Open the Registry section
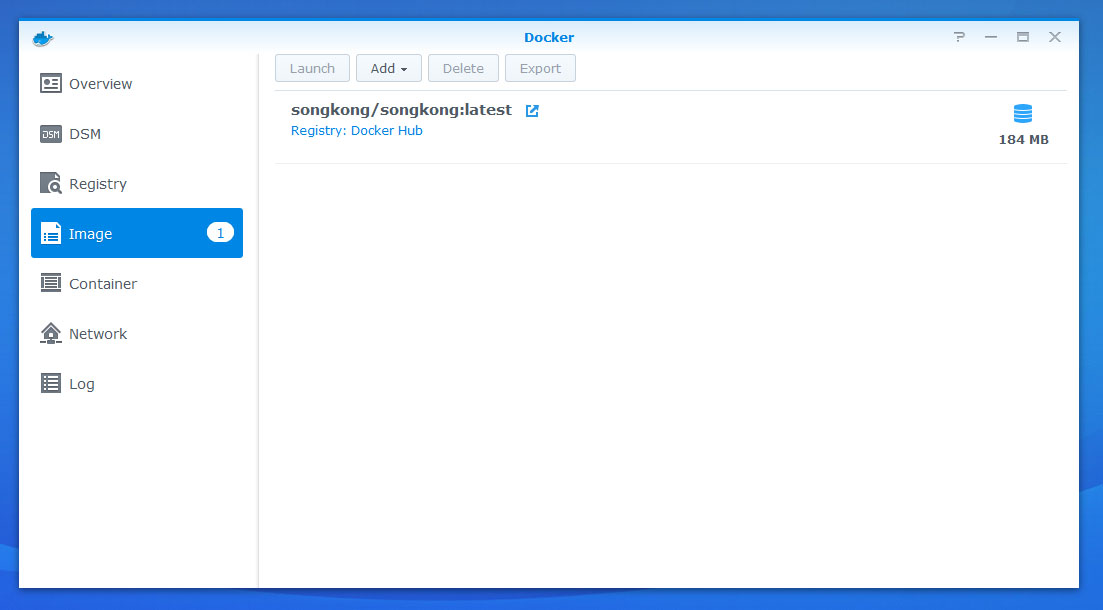1103x610 pixels. click(x=136, y=184)
